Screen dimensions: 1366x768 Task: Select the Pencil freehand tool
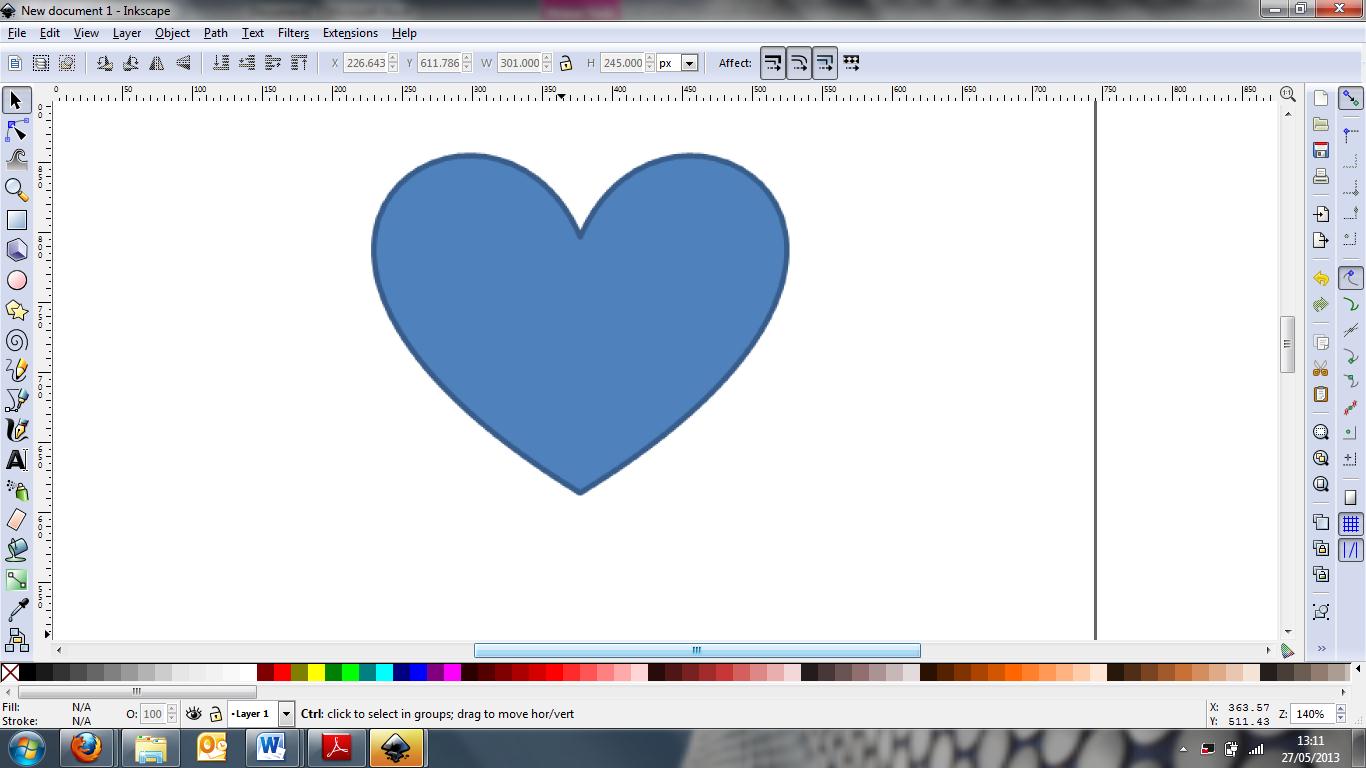point(16,370)
